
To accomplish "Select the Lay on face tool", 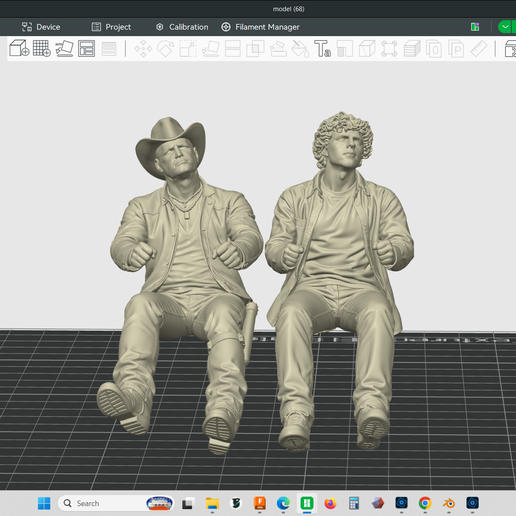I will 211,49.
